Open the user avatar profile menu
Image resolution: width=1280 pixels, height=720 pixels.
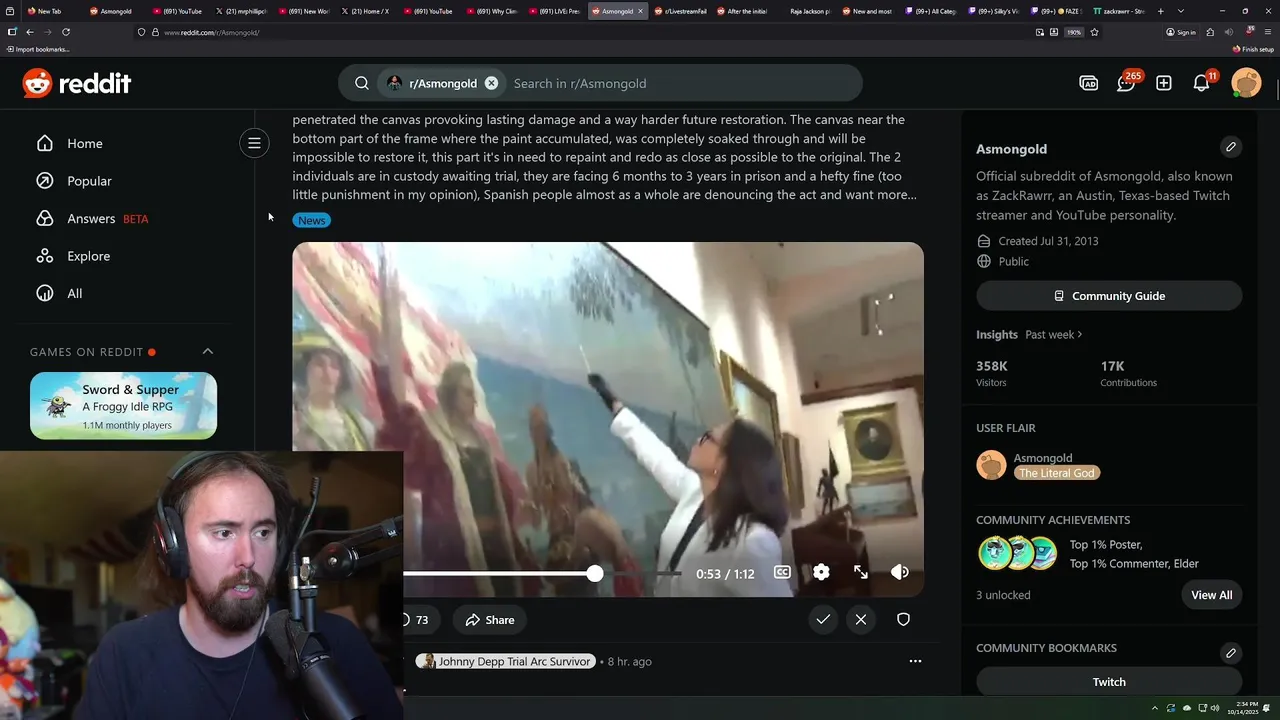[1246, 83]
